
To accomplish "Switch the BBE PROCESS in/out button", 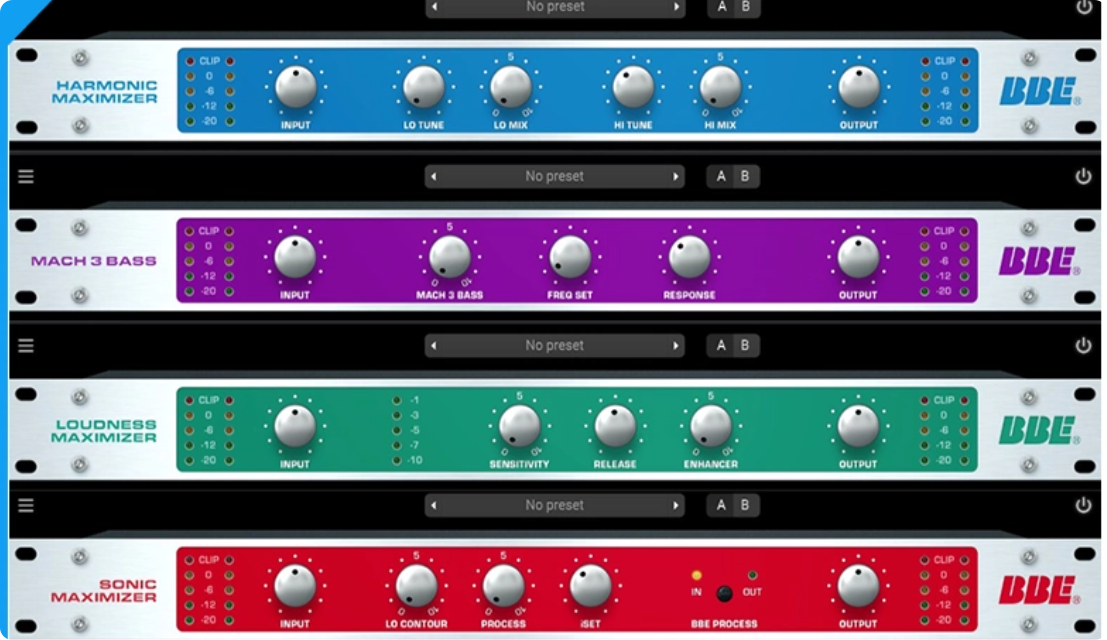I will (724, 593).
